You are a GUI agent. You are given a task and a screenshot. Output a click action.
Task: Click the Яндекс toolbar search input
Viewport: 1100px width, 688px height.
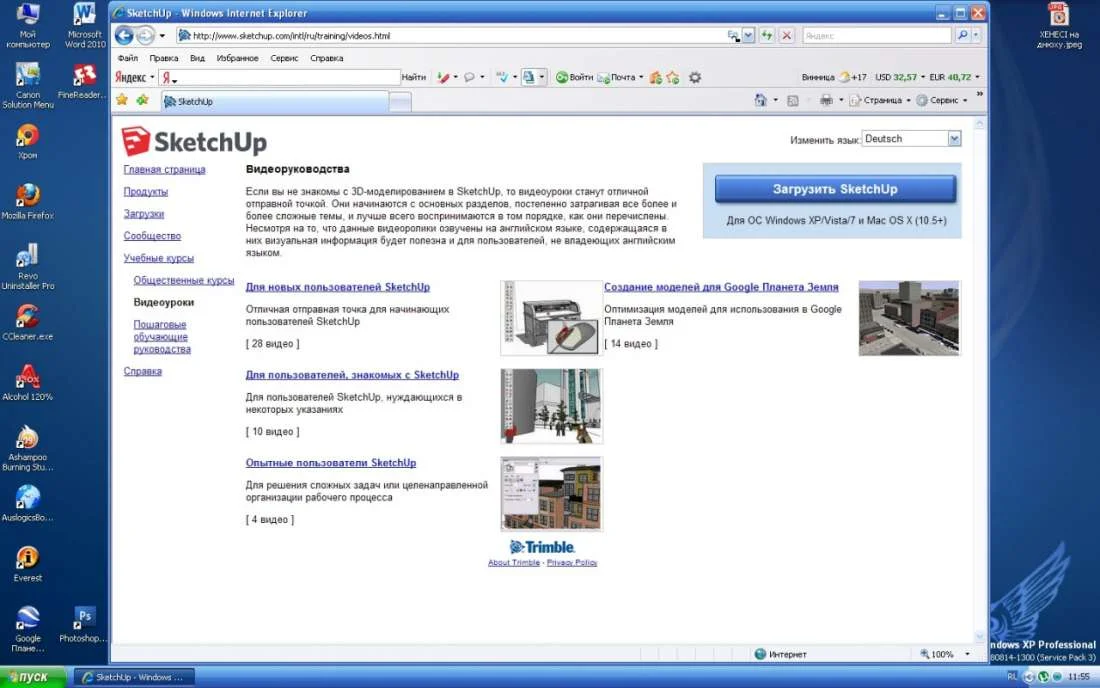tap(288, 77)
